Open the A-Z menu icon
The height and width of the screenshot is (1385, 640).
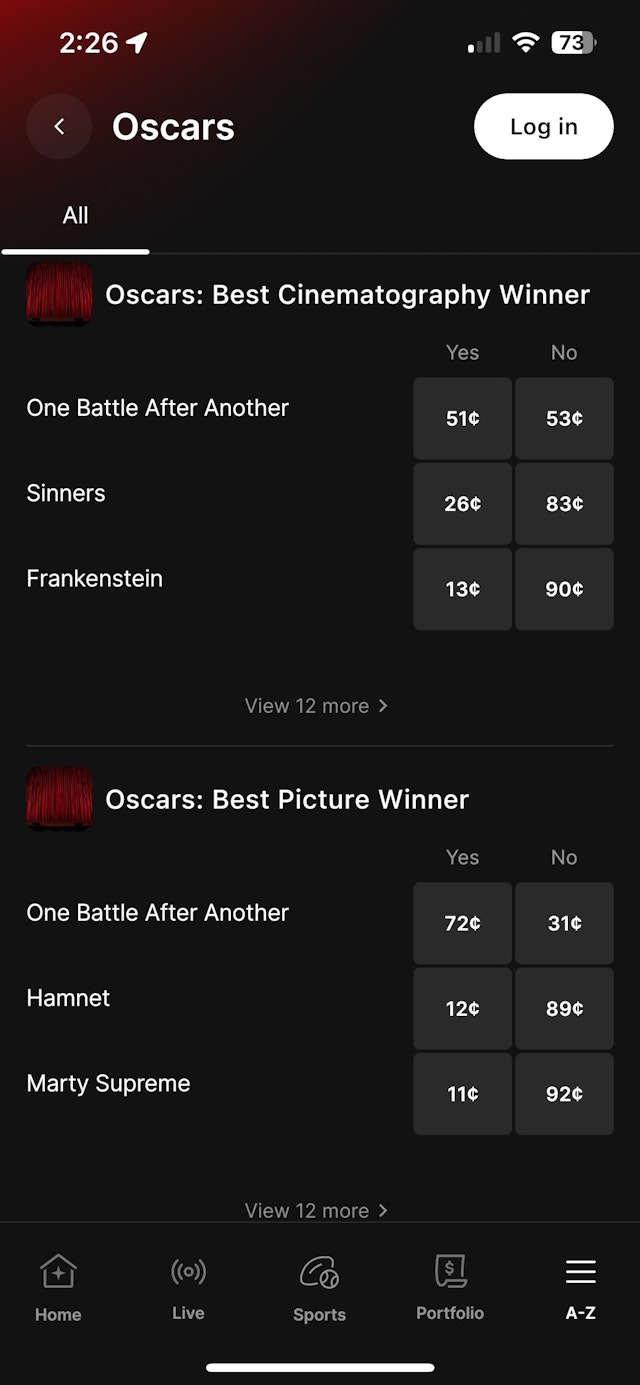[x=580, y=1272]
